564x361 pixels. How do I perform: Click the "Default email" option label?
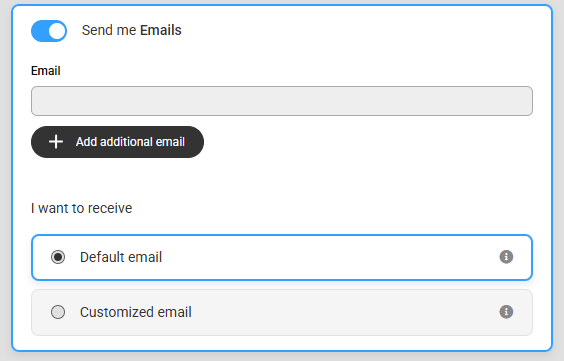(x=121, y=257)
